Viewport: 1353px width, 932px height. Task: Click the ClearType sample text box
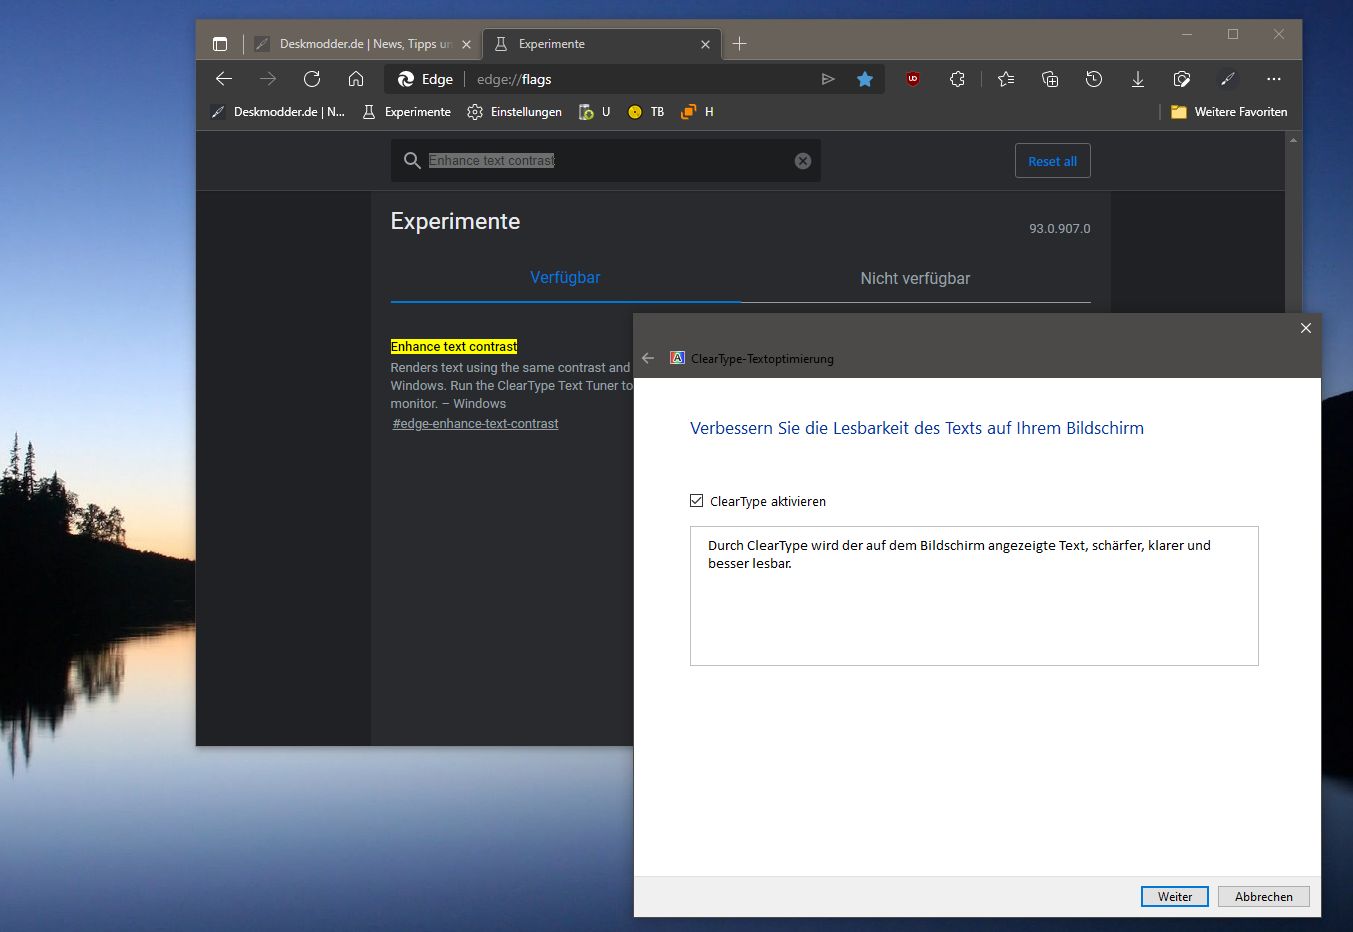974,596
